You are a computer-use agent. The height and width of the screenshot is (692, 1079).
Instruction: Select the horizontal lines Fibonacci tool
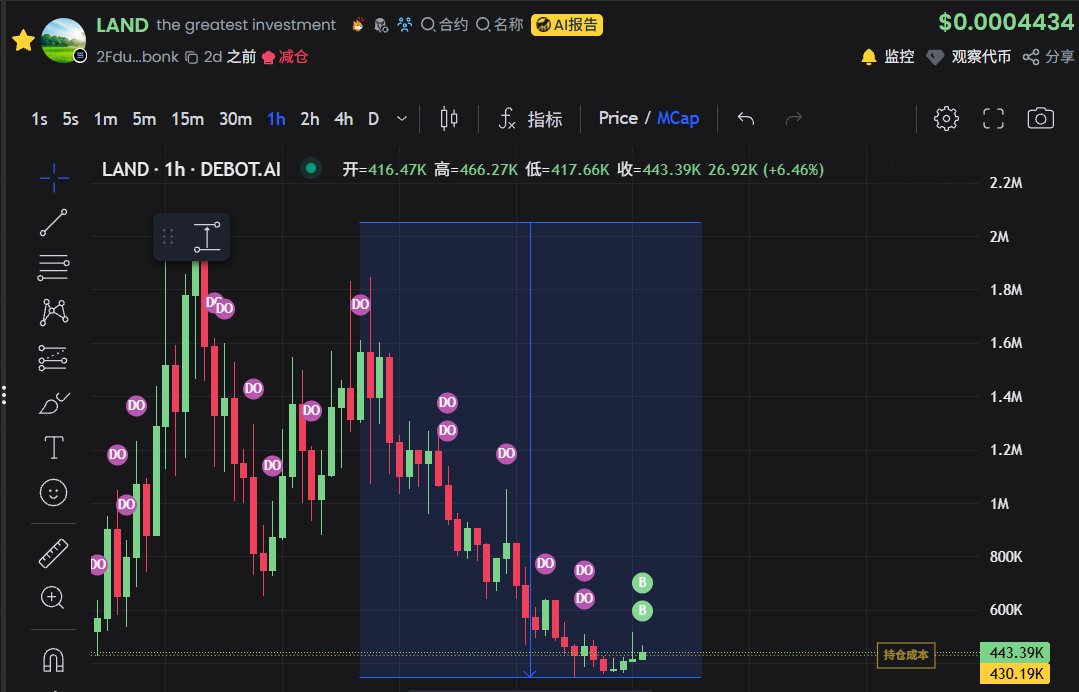pos(54,268)
